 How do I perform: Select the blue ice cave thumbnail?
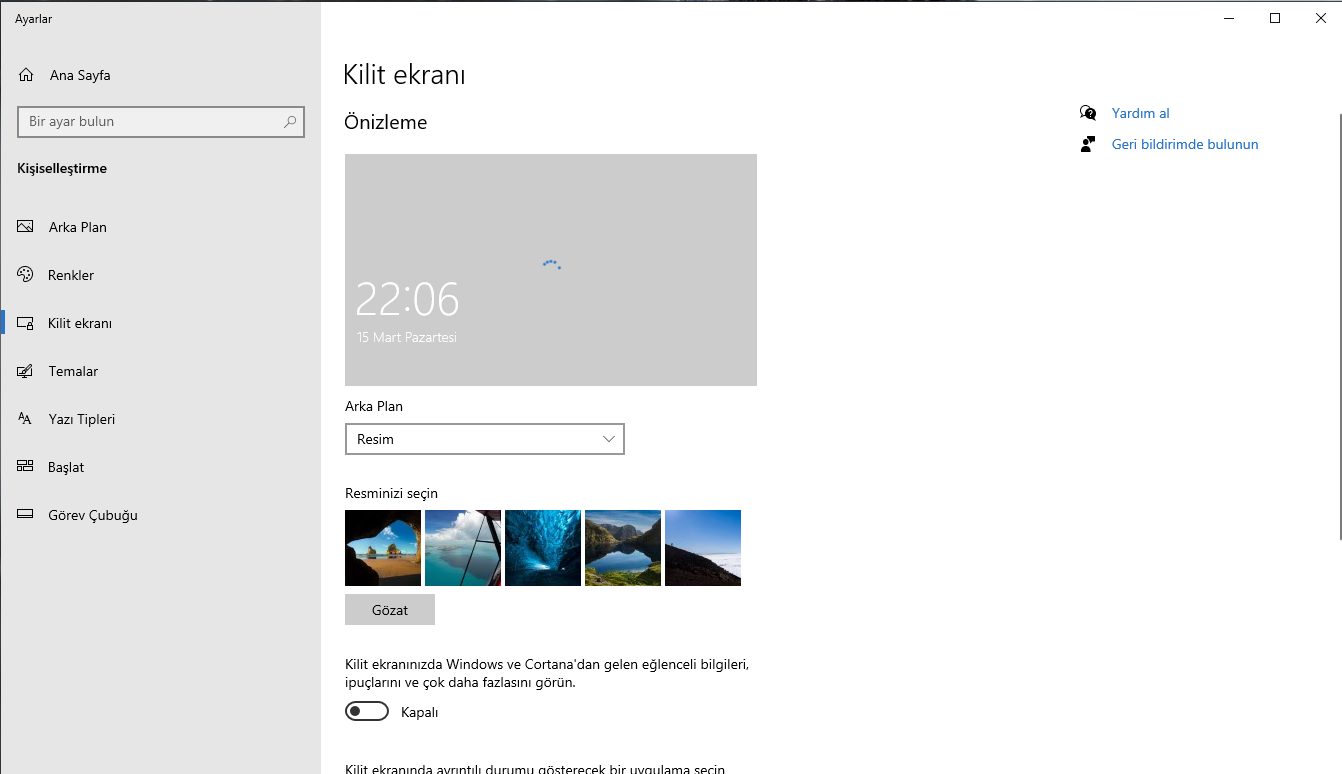543,548
